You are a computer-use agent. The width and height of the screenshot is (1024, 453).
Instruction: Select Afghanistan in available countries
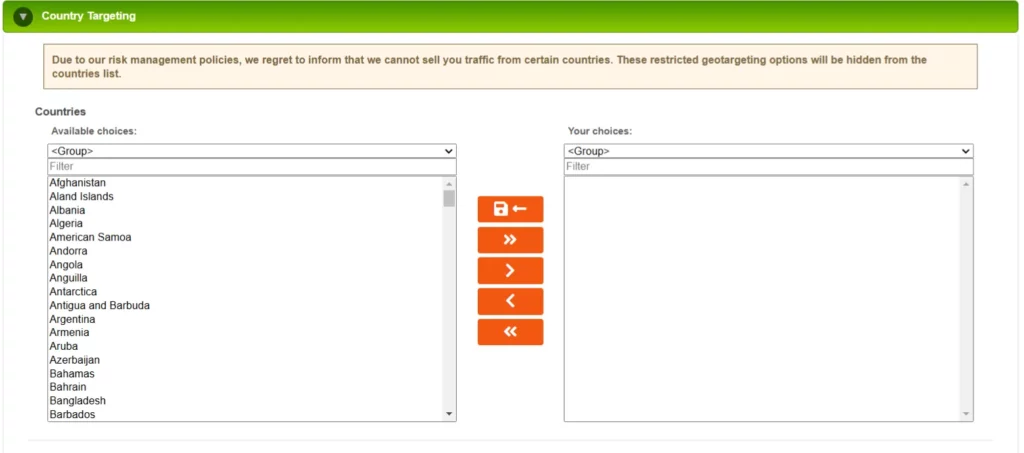[78, 183]
